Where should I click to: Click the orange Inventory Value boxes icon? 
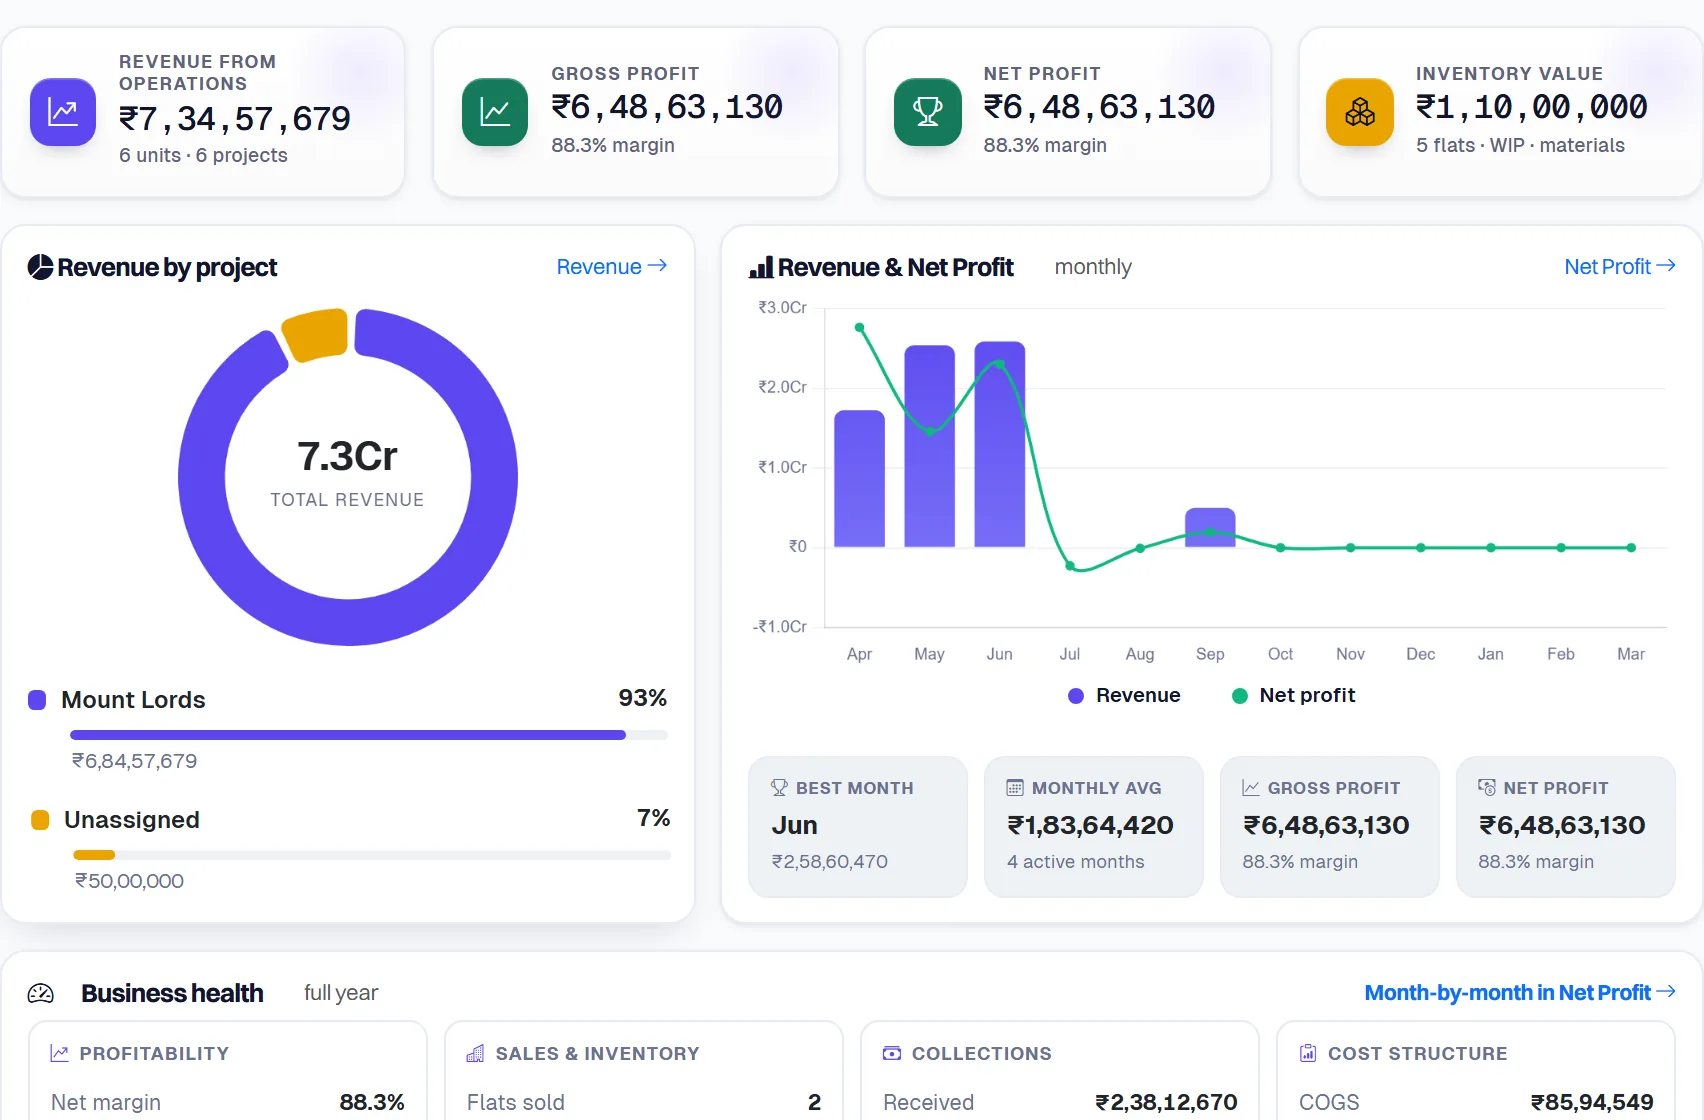coord(1360,112)
